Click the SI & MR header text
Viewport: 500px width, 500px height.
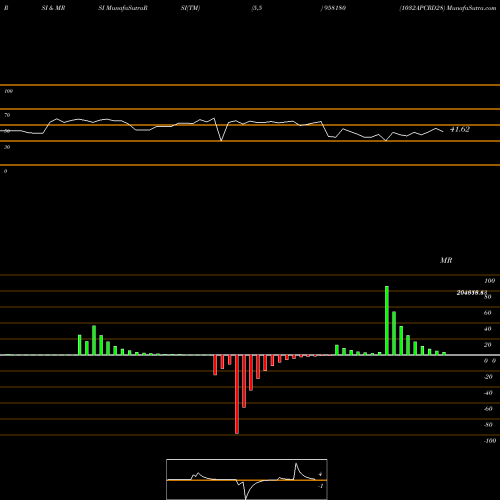point(53,8)
